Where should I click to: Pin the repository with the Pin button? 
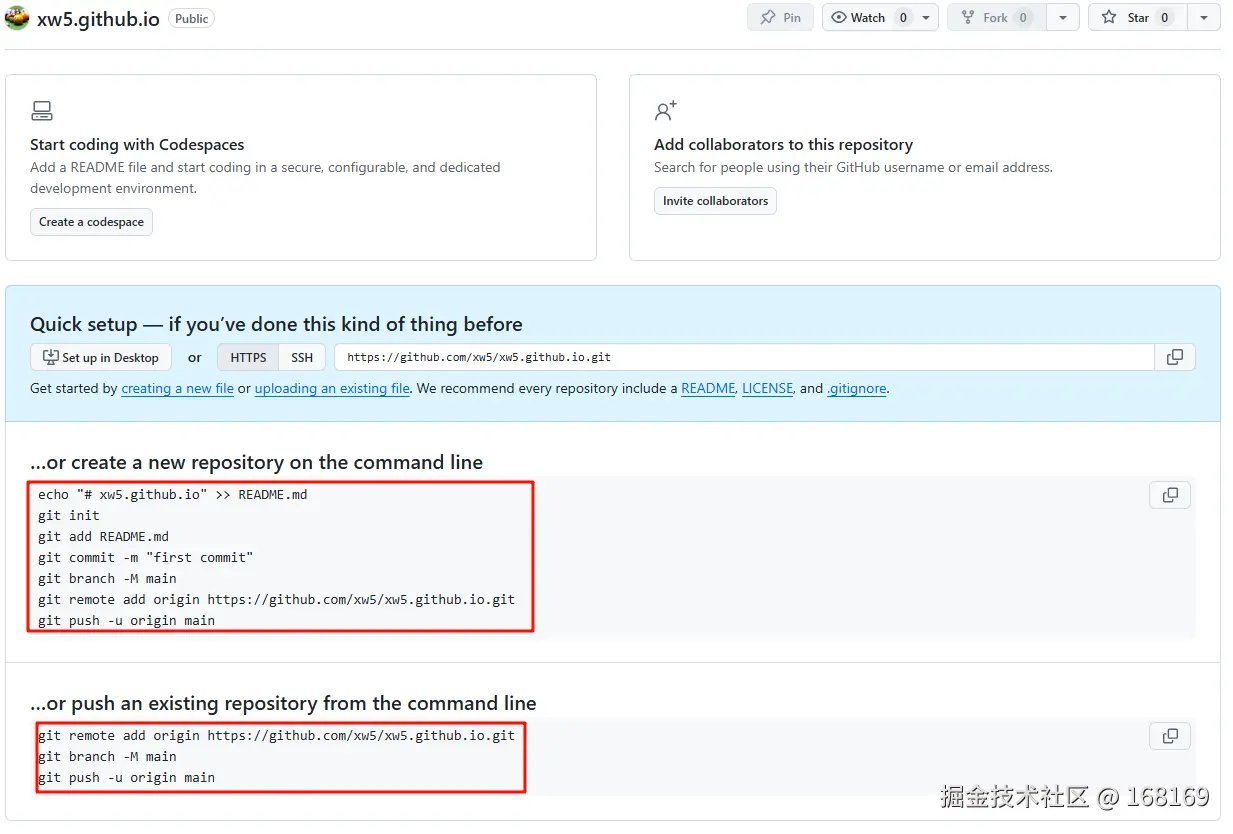[781, 18]
